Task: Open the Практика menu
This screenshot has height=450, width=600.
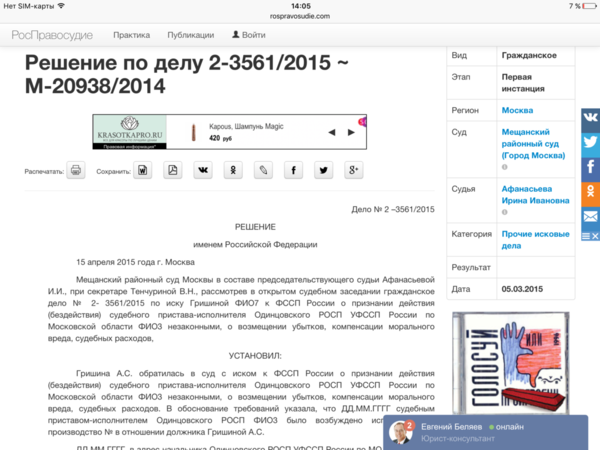Action: tap(131, 34)
